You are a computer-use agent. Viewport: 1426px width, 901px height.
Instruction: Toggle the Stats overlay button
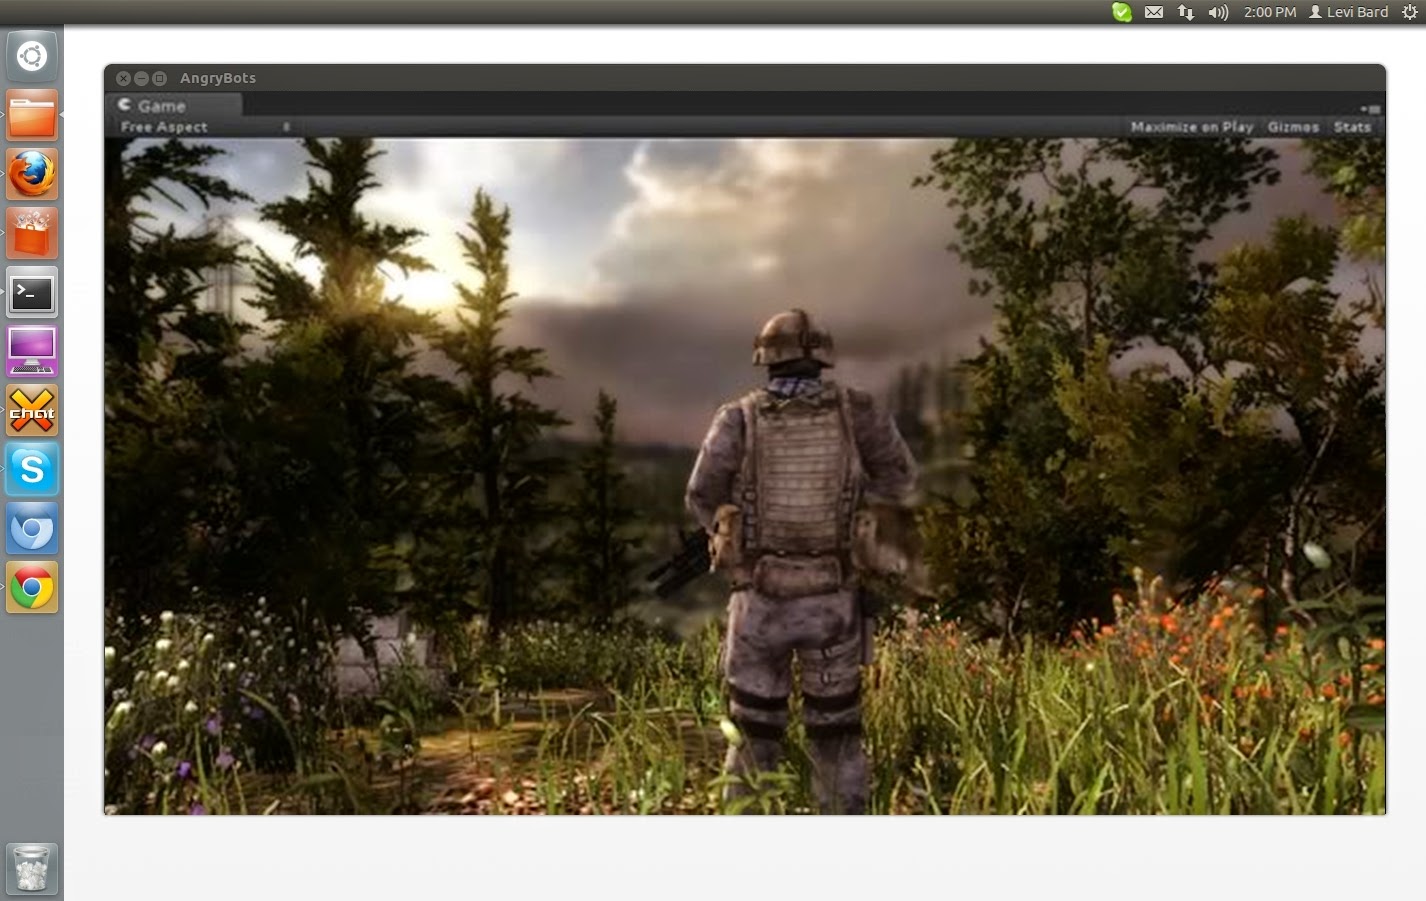point(1352,127)
